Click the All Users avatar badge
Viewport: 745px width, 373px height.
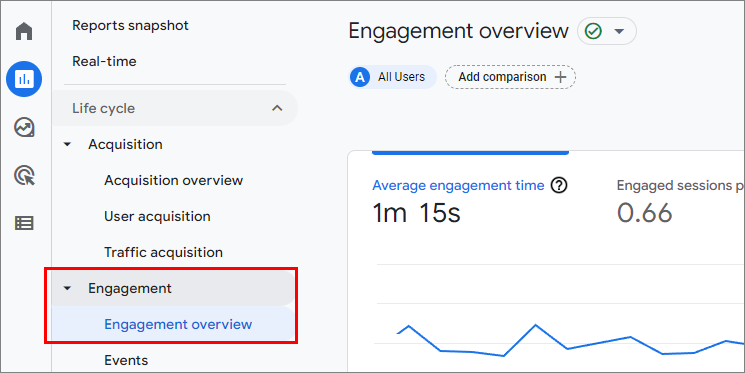(x=360, y=77)
